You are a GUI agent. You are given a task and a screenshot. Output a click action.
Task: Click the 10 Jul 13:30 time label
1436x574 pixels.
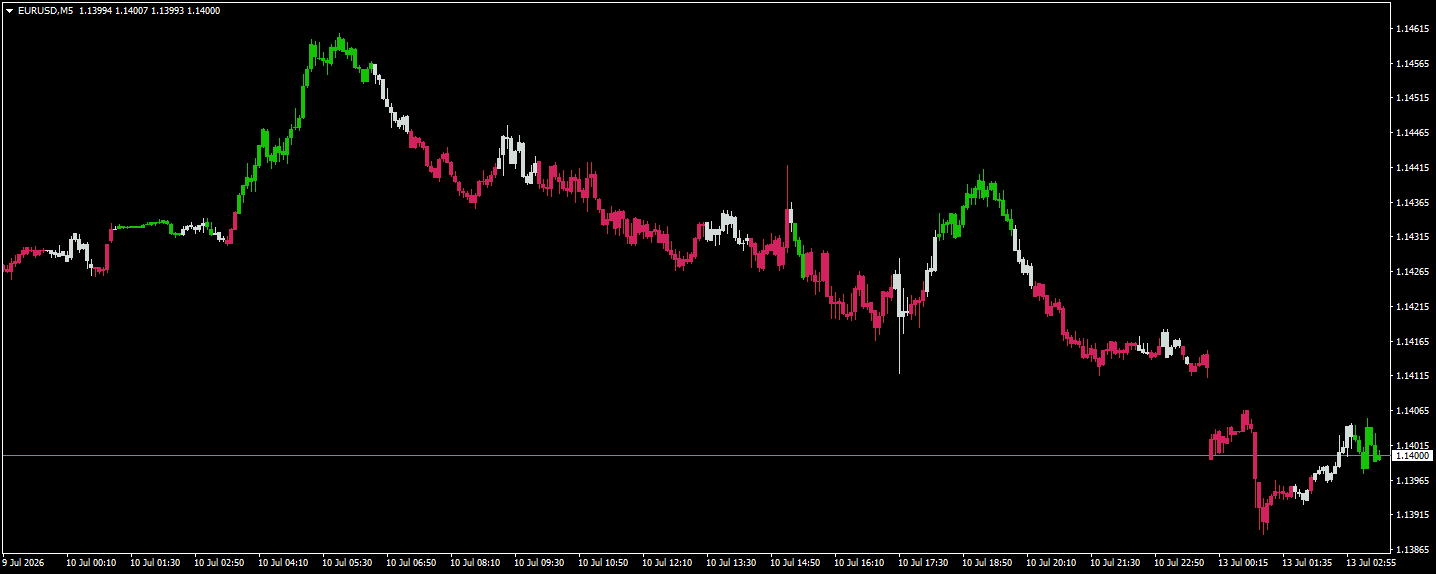[x=731, y=563]
